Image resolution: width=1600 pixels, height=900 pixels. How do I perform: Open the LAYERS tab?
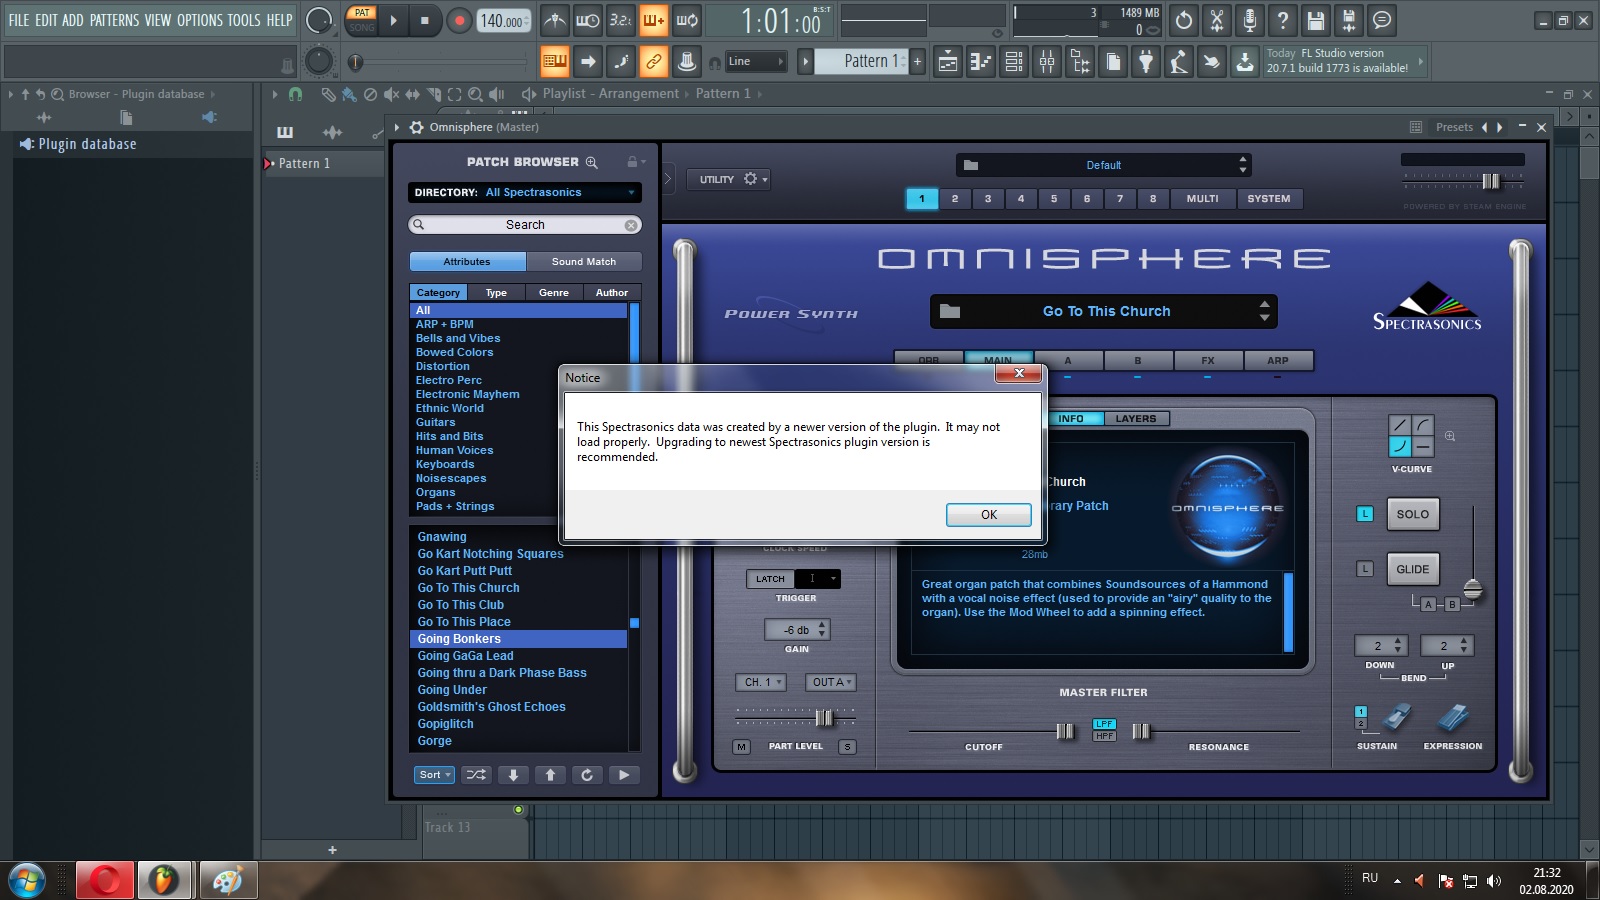click(x=1136, y=419)
